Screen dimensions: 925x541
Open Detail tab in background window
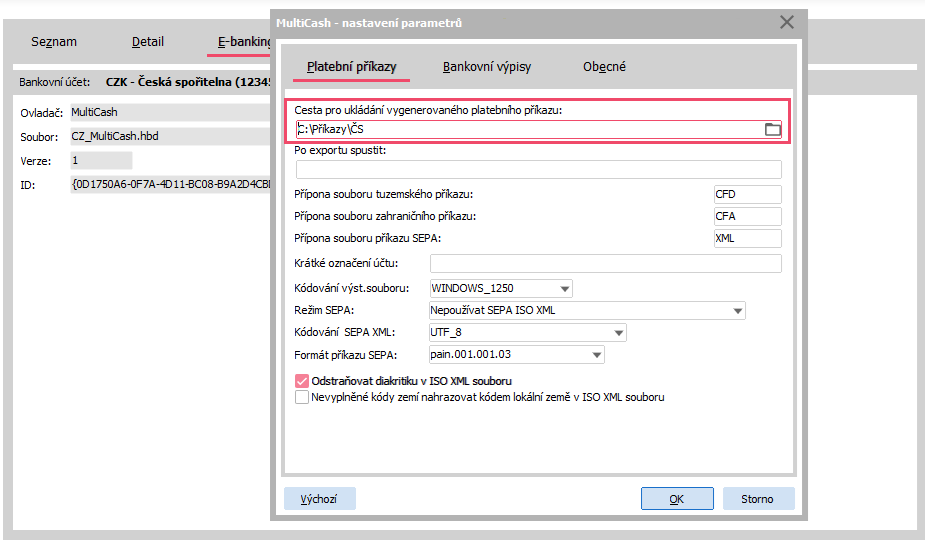[x=147, y=42]
